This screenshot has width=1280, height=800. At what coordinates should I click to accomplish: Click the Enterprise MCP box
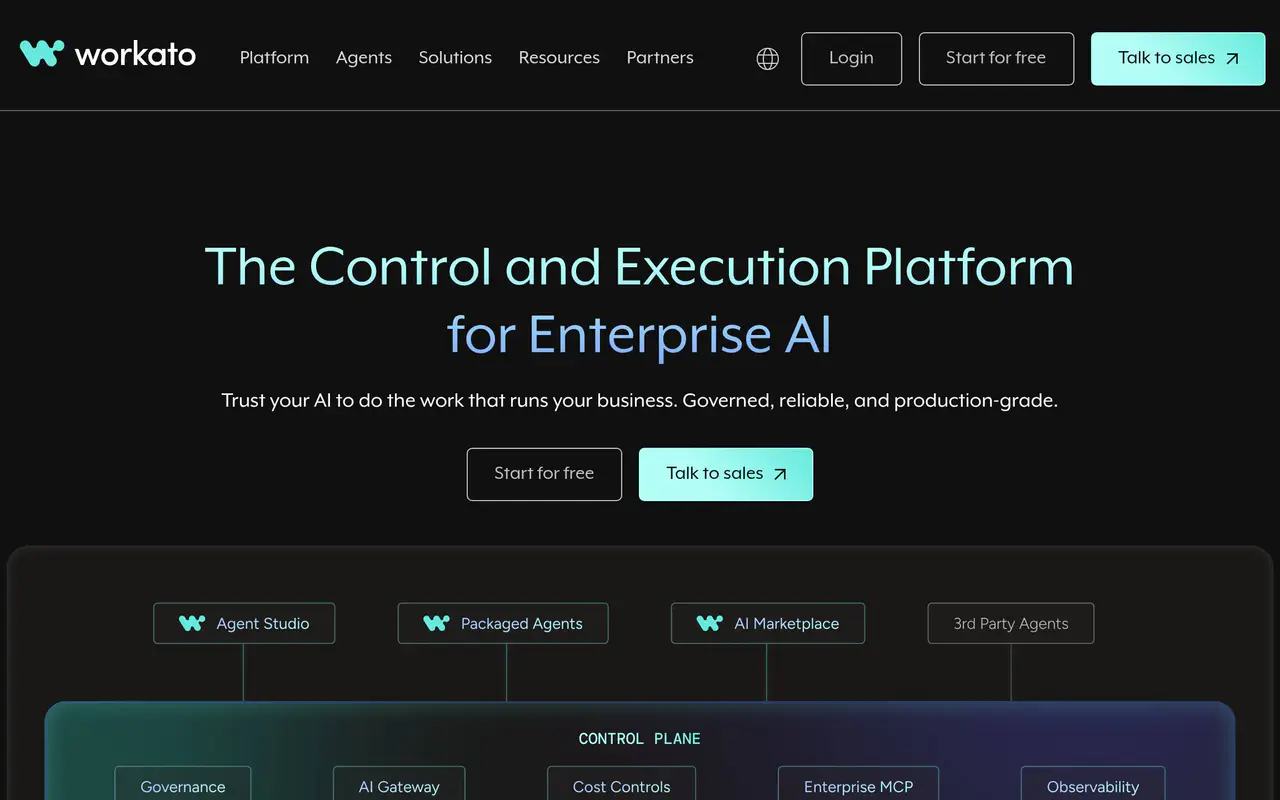pos(859,785)
